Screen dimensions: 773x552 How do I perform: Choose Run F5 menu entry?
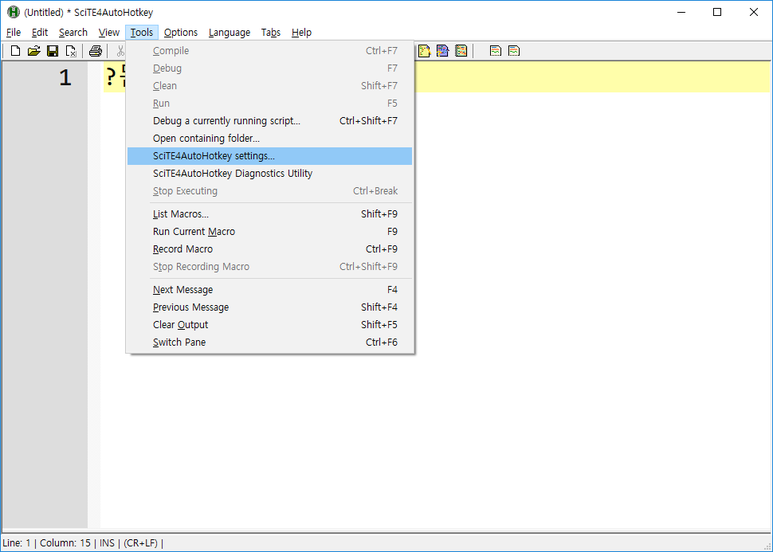click(270, 104)
